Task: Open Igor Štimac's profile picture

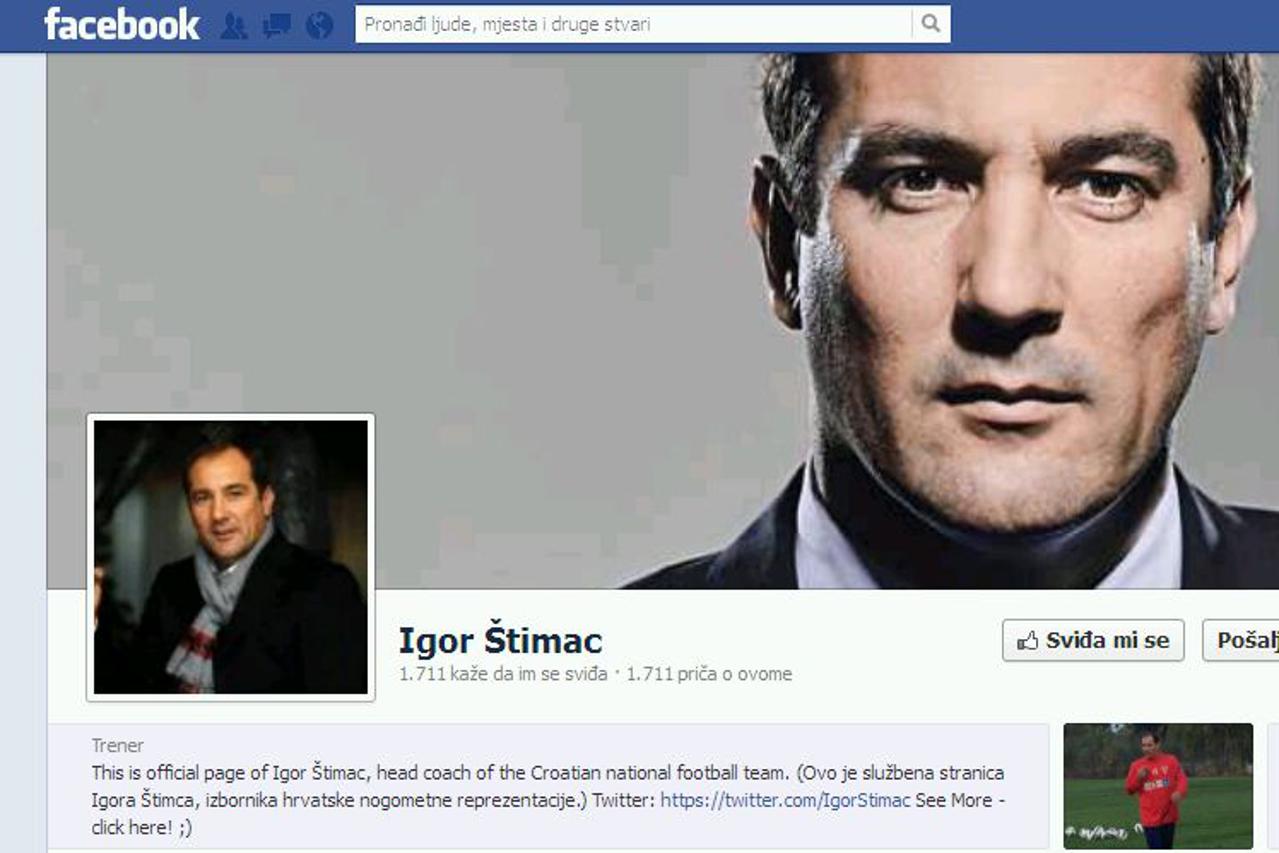Action: 230,554
